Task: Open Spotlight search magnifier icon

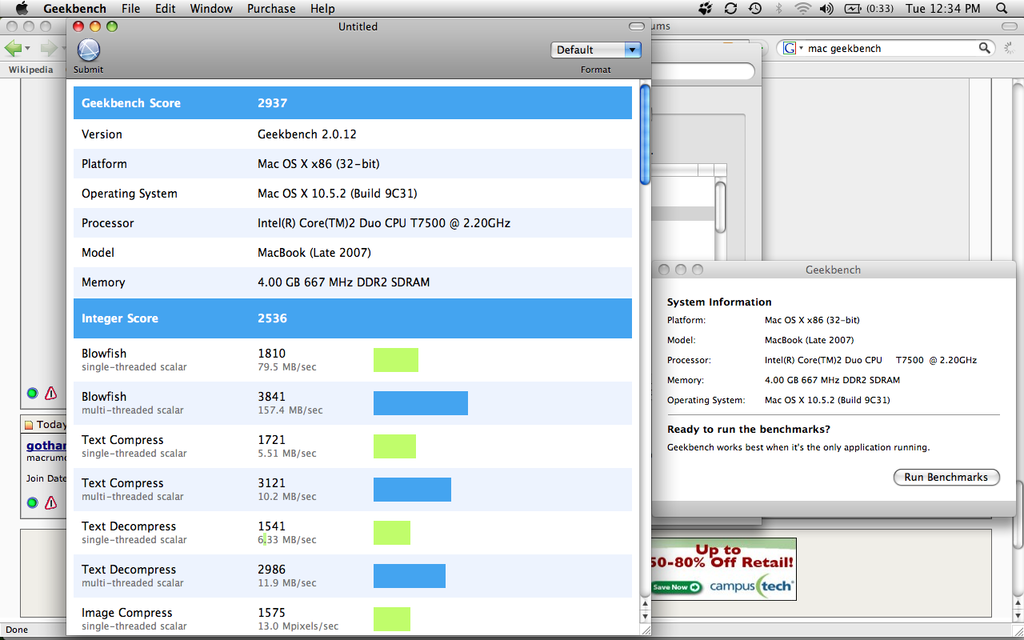Action: [x=1002, y=8]
